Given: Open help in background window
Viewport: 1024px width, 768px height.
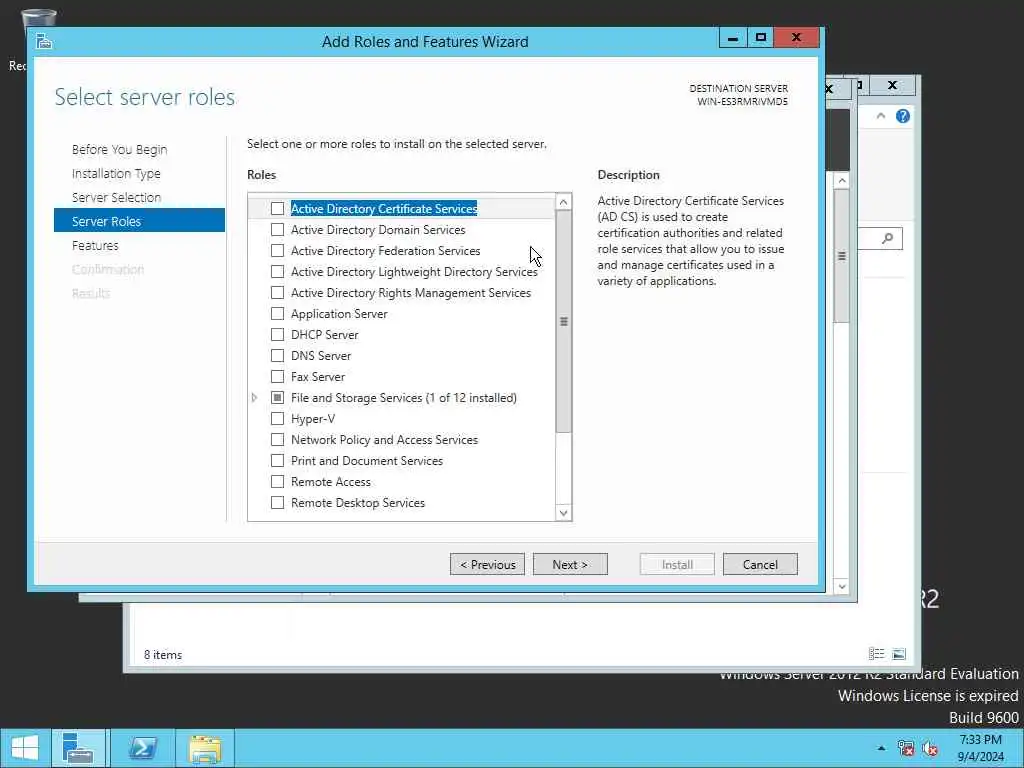Looking at the screenshot, I should (903, 116).
